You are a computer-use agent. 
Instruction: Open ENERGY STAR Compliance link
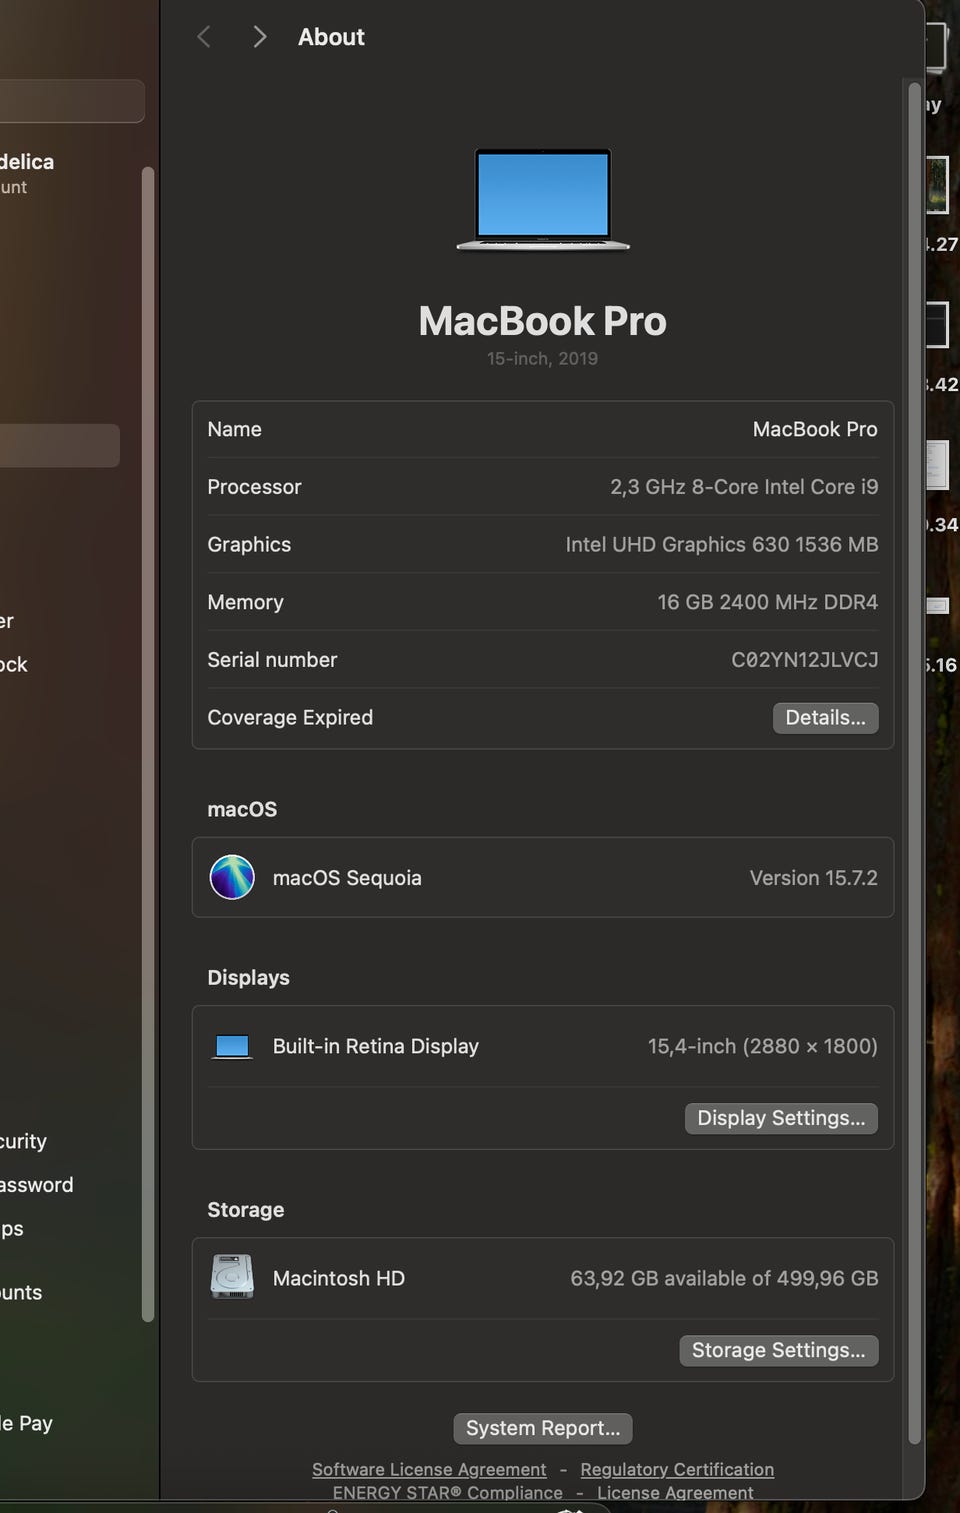(x=447, y=1492)
